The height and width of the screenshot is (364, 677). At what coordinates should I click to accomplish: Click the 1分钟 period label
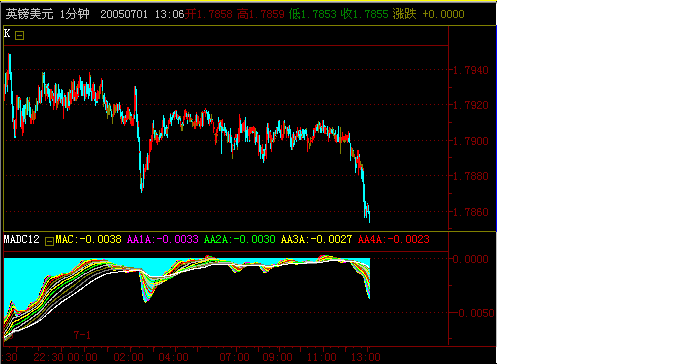click(x=75, y=14)
